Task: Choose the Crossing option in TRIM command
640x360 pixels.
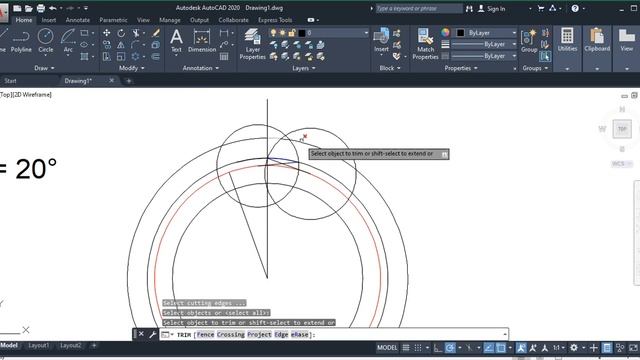Action: [231, 335]
